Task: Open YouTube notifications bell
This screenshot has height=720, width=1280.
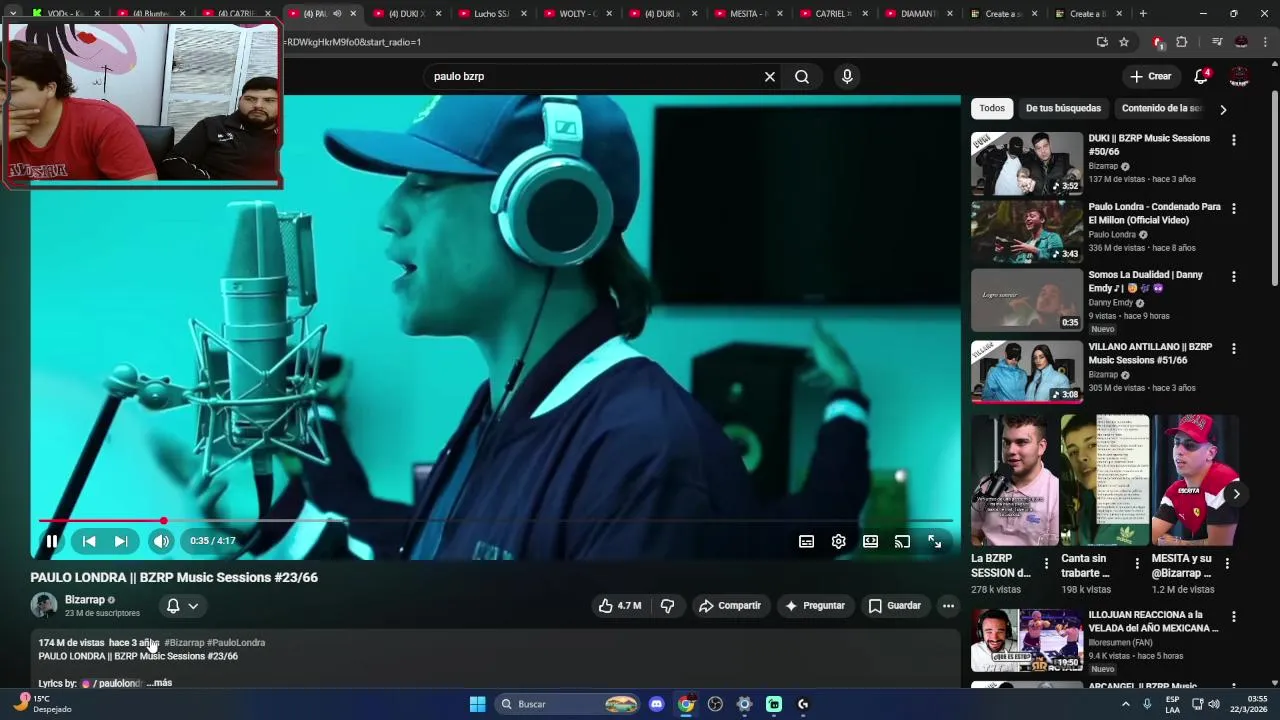Action: click(x=1201, y=77)
